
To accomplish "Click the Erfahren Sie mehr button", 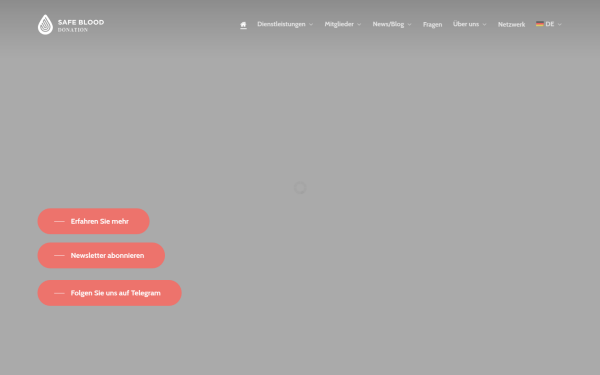I will point(93,221).
